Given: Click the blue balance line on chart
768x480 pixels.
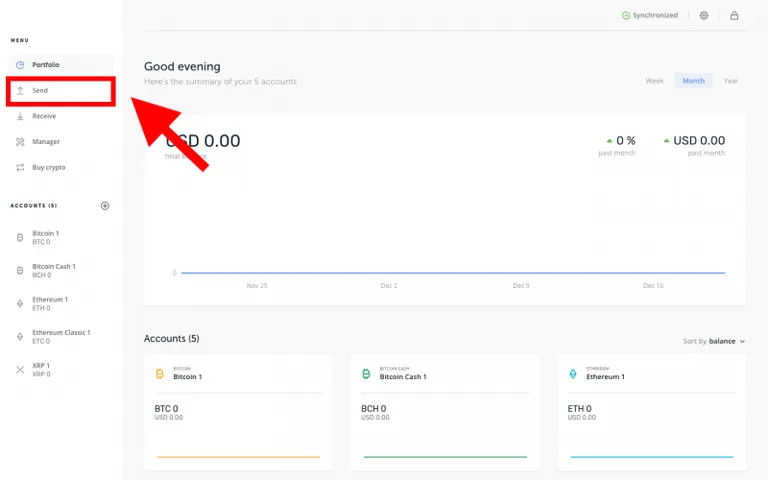Looking at the screenshot, I should [453, 273].
